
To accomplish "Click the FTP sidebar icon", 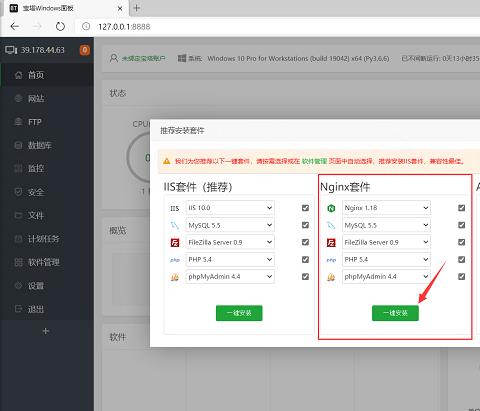I will 19,122.
